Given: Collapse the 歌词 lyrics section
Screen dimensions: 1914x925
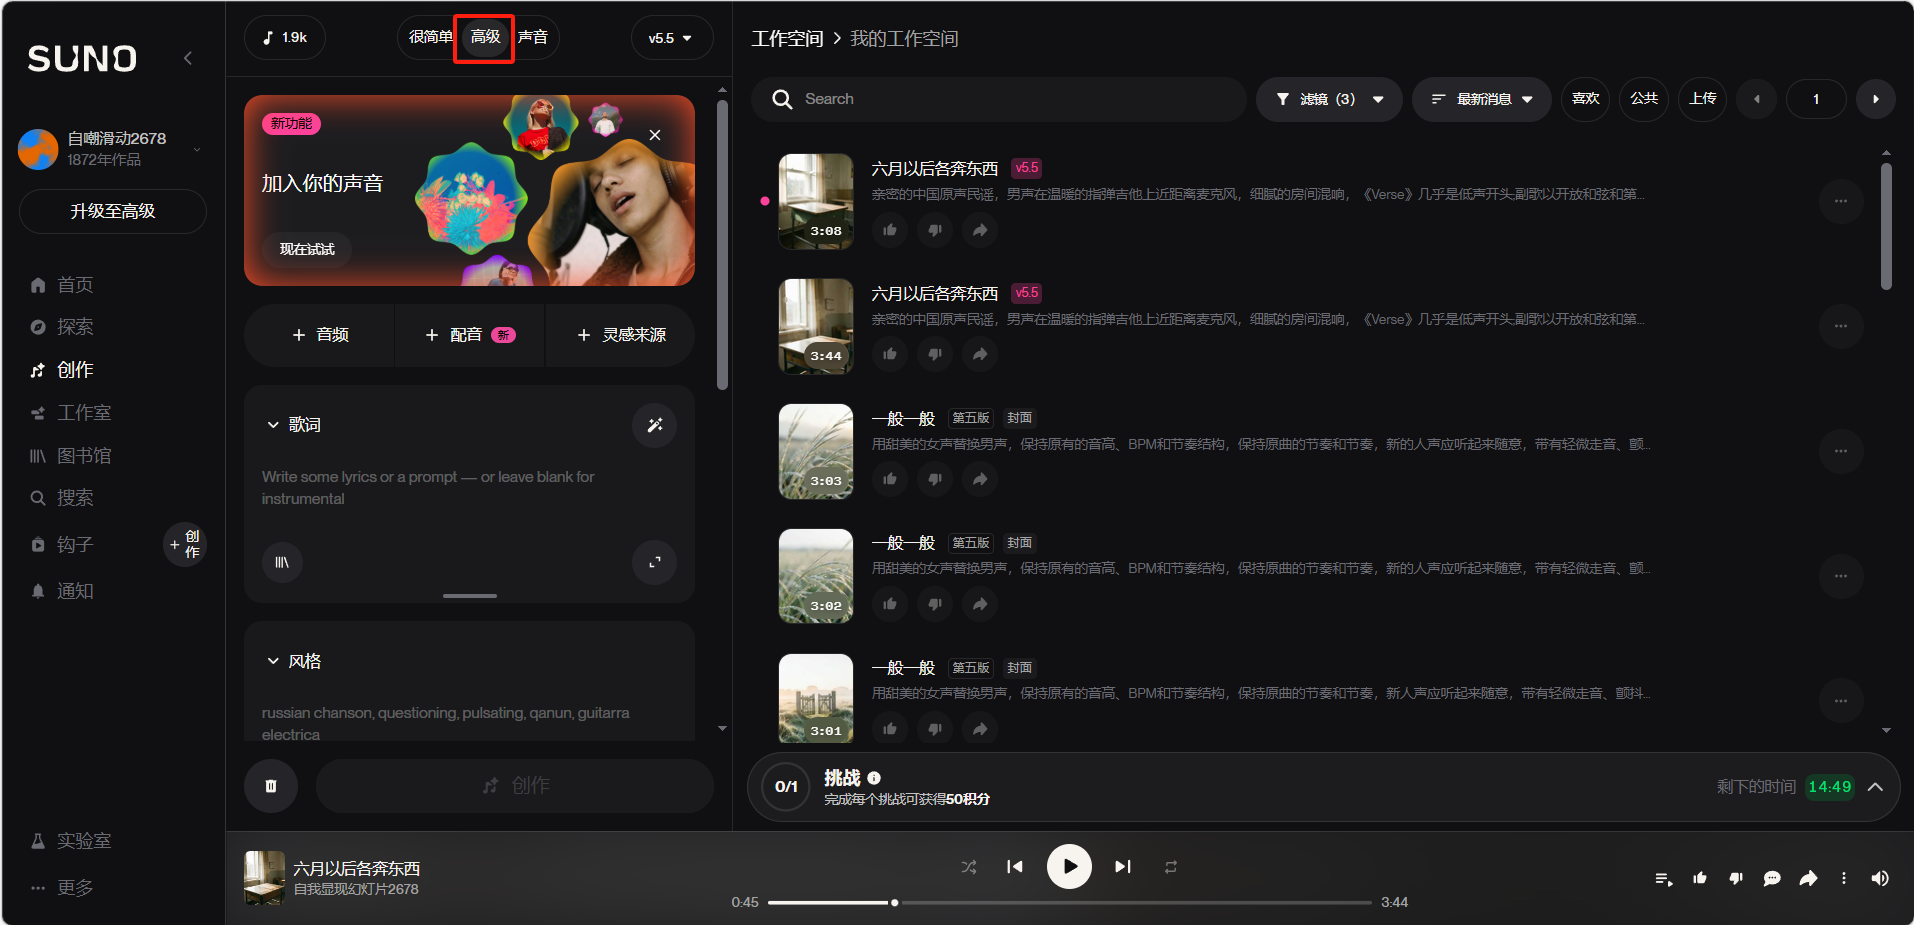Looking at the screenshot, I should pos(273,425).
